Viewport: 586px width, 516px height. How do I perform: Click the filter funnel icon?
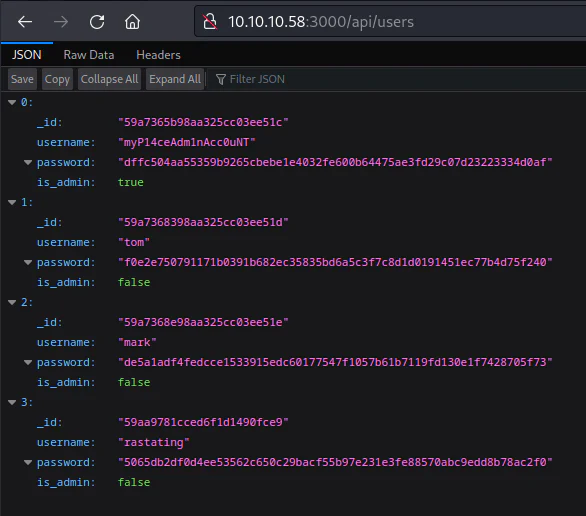[x=220, y=79]
